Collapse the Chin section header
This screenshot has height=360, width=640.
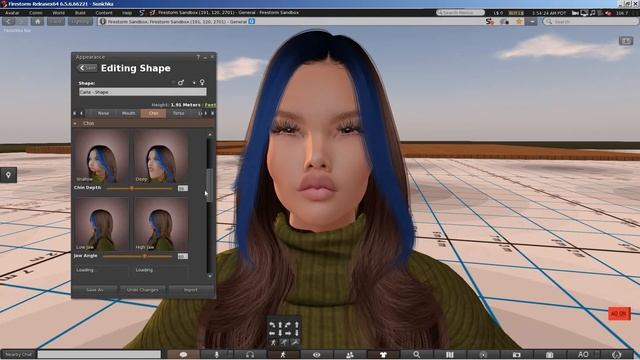click(x=143, y=123)
